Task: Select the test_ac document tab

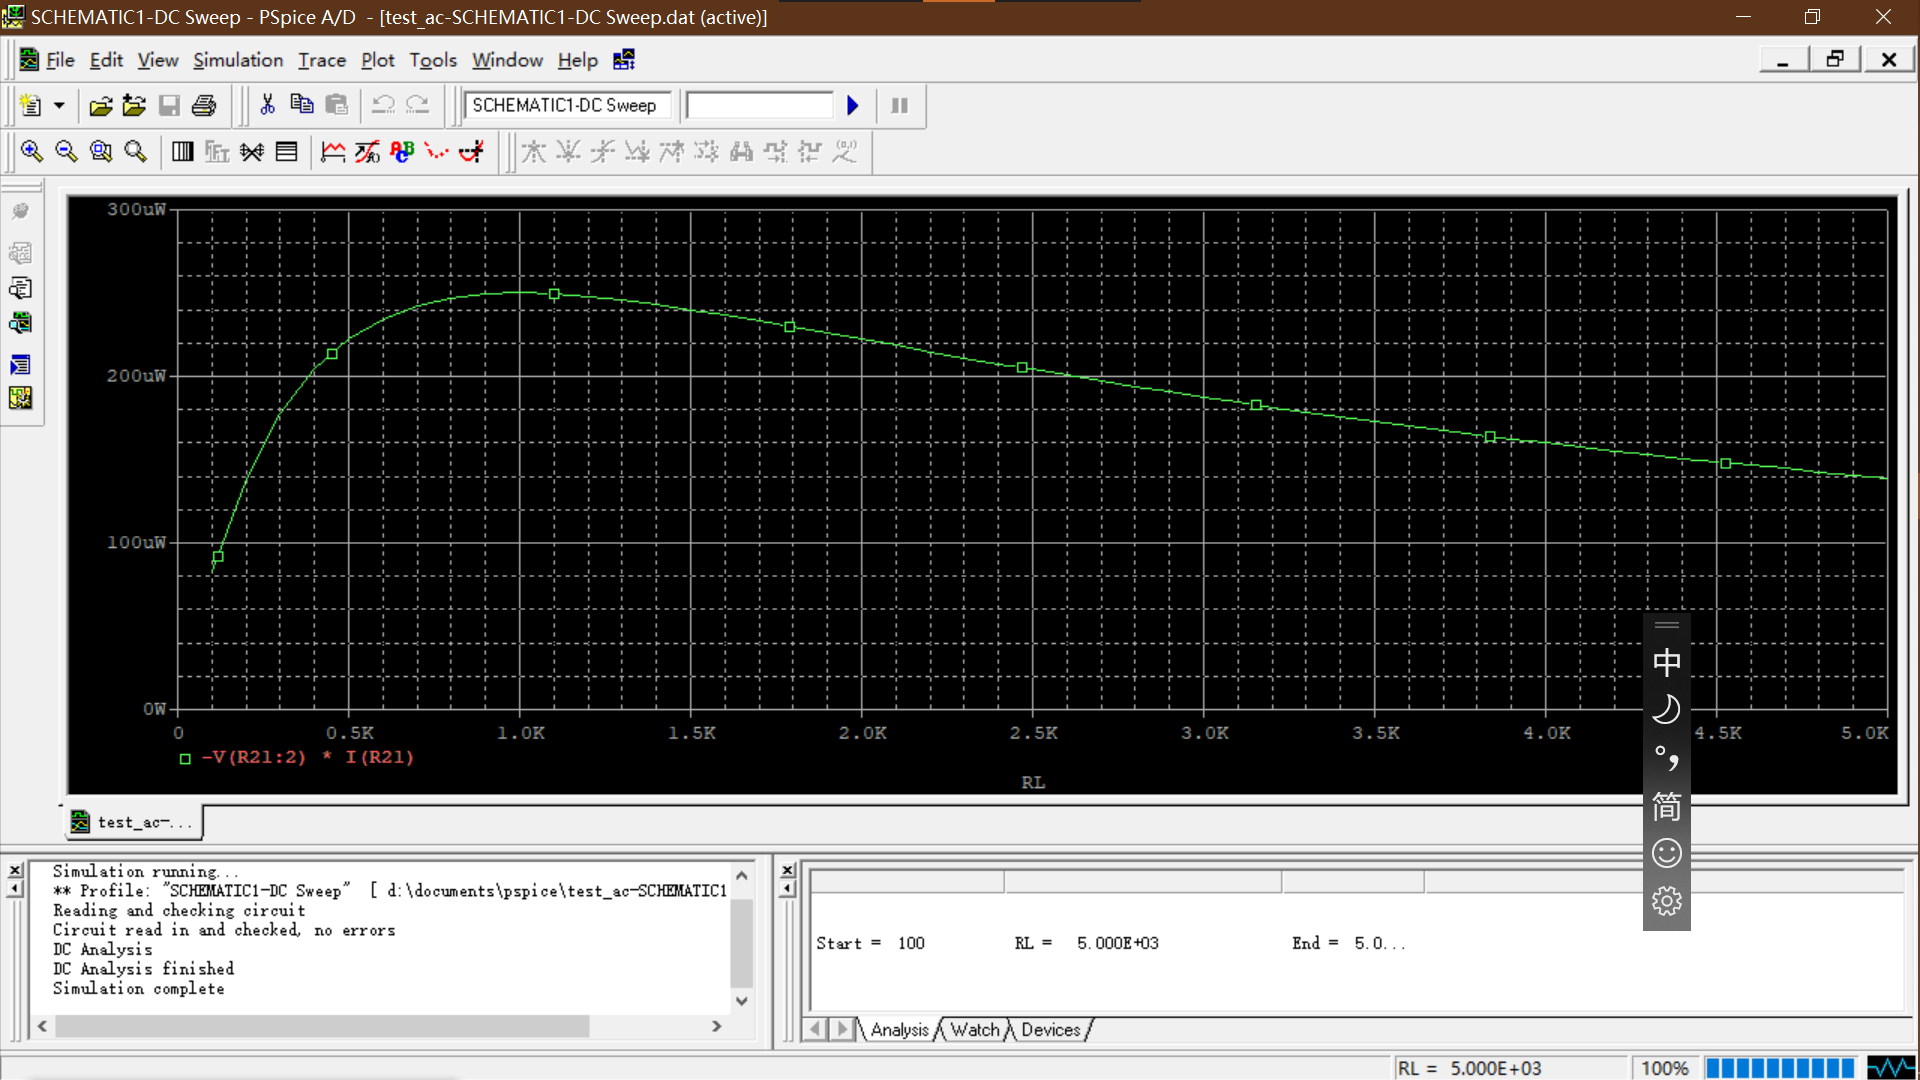Action: pyautogui.click(x=134, y=822)
